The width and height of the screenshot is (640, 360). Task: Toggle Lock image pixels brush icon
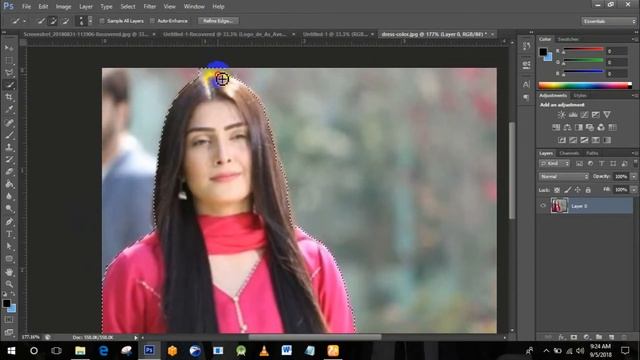[567, 190]
